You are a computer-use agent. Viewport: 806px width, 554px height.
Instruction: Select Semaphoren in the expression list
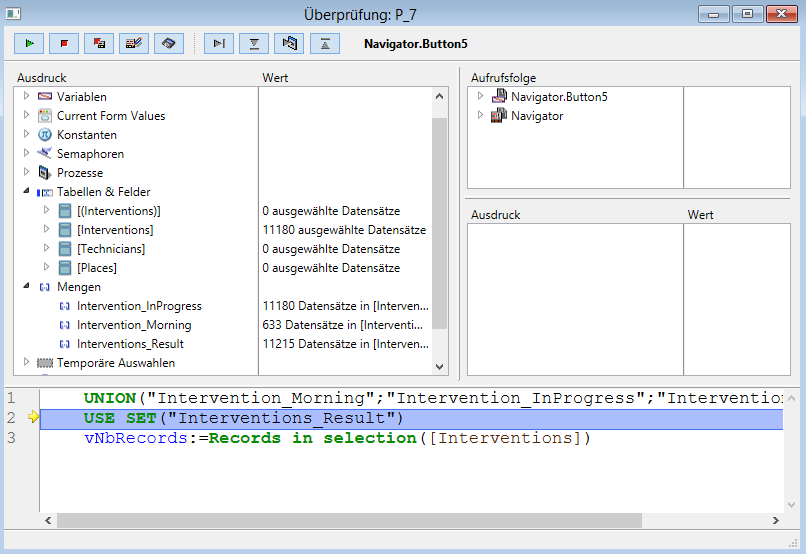point(90,154)
